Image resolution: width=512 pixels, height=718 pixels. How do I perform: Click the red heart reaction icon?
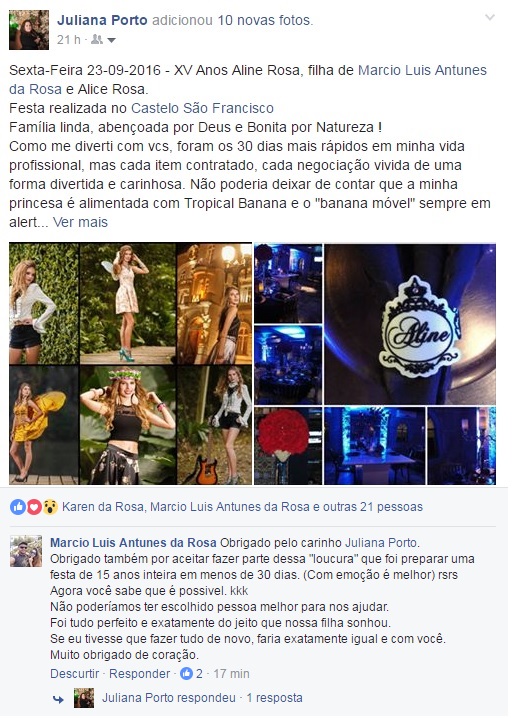tap(34, 507)
